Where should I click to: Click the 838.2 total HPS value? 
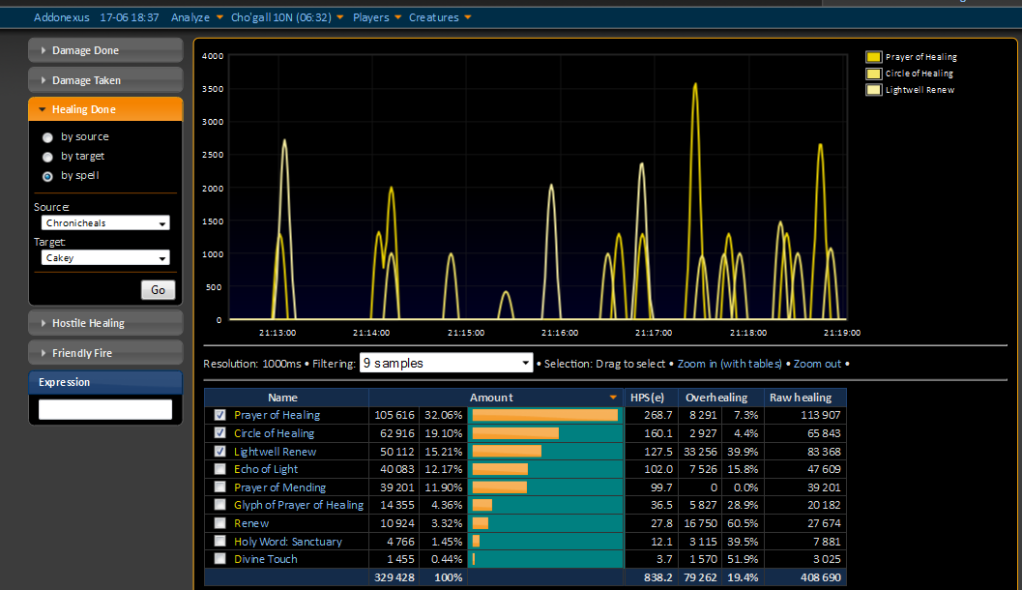click(658, 578)
